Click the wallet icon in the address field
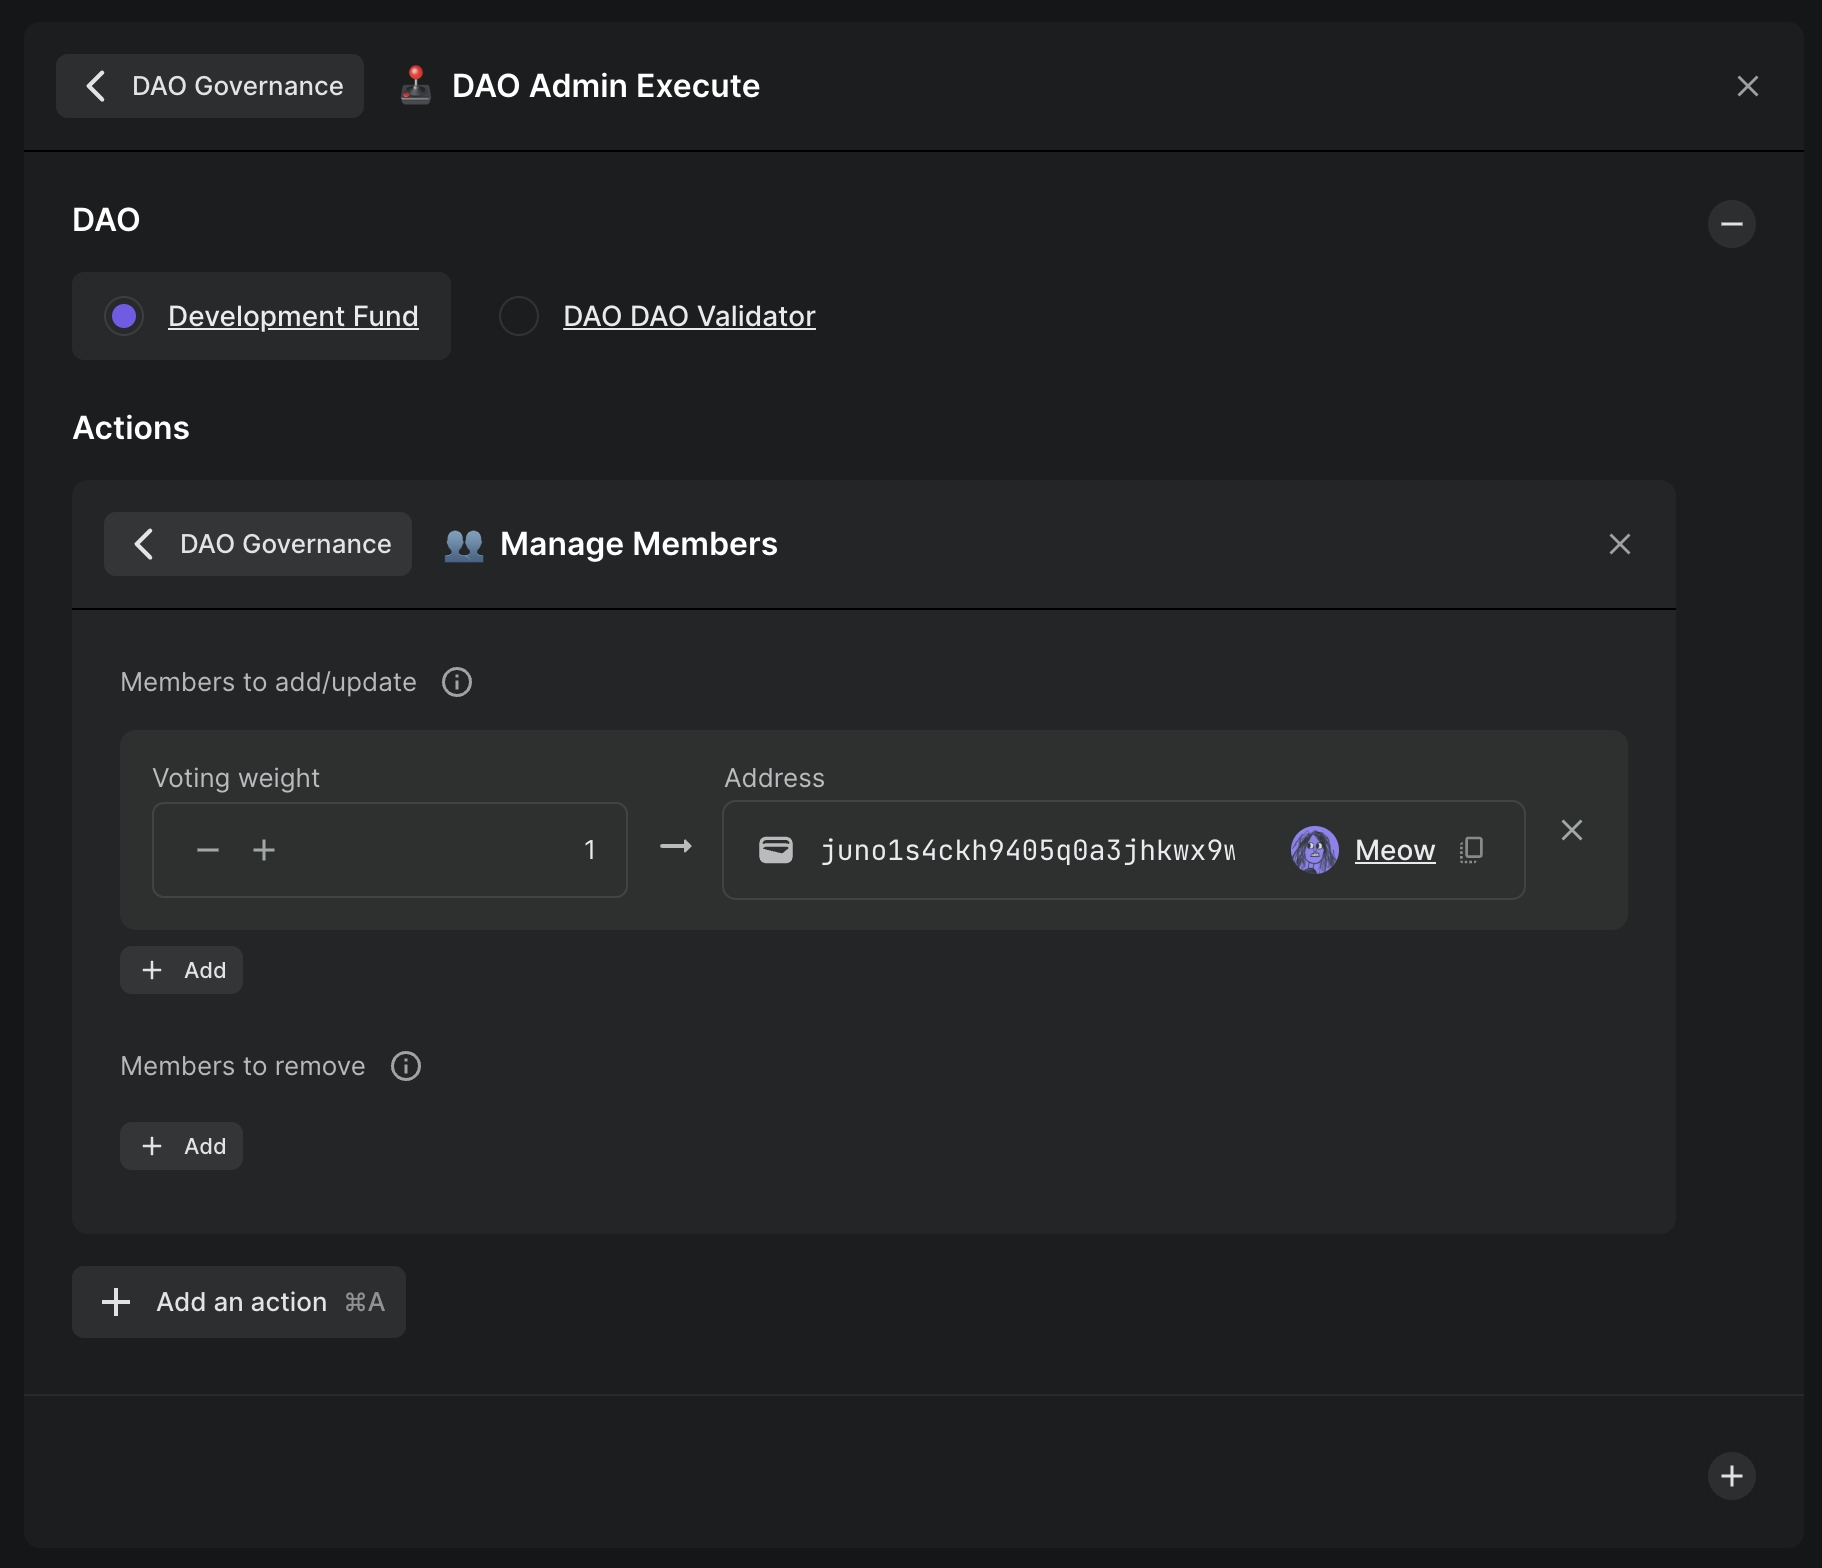 point(776,850)
